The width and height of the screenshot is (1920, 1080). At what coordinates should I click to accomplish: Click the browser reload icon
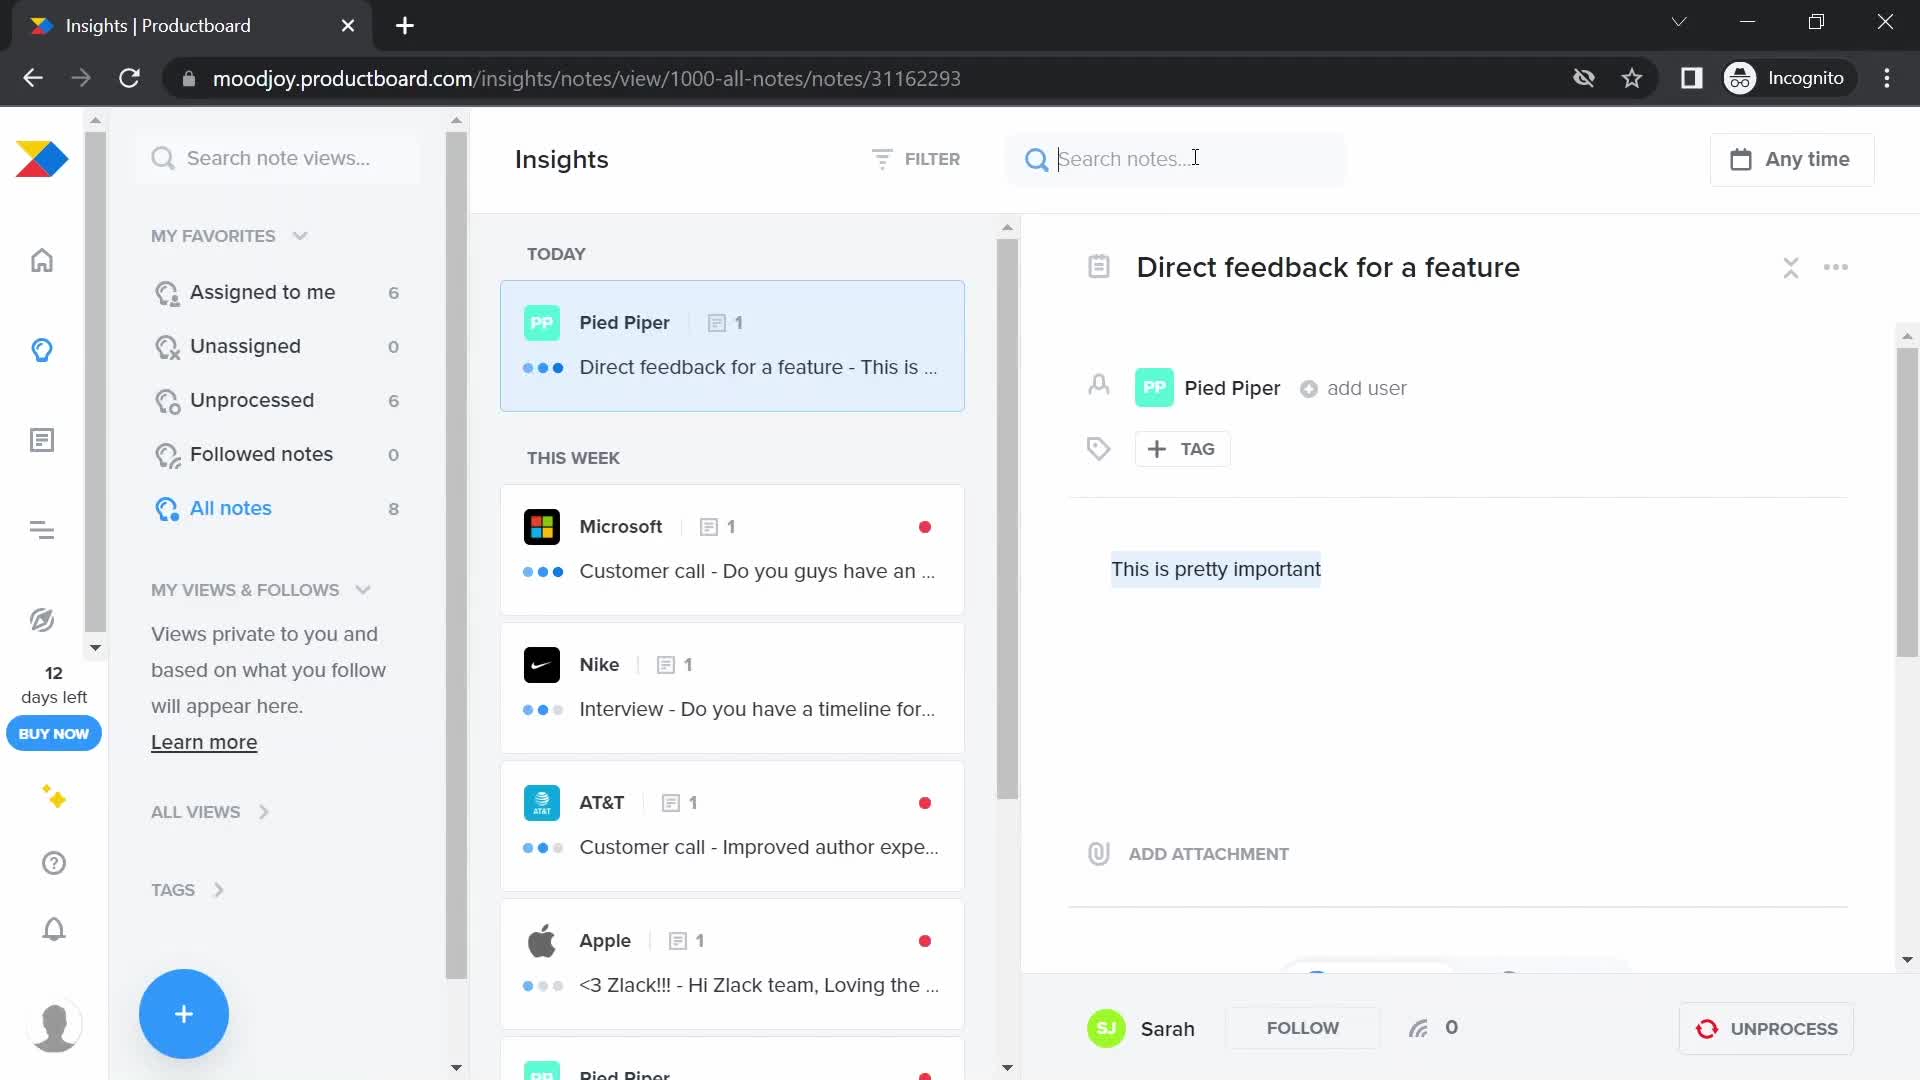point(129,78)
